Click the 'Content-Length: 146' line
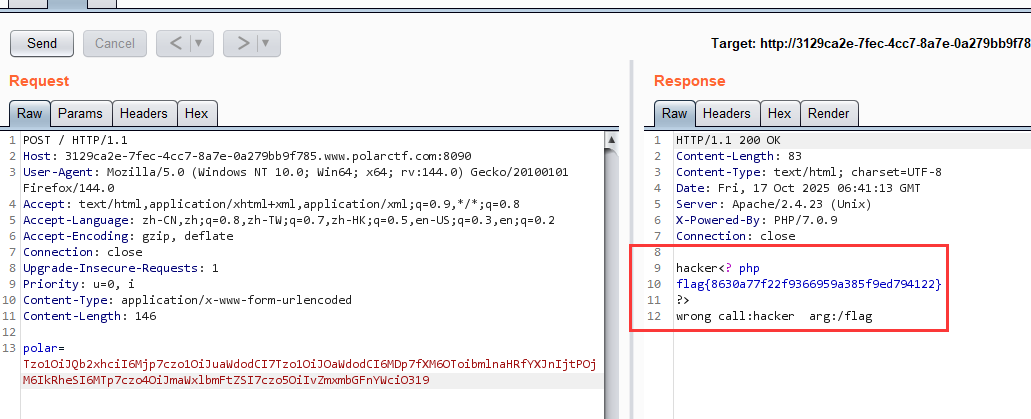The height and width of the screenshot is (419, 1031). pos(89,316)
